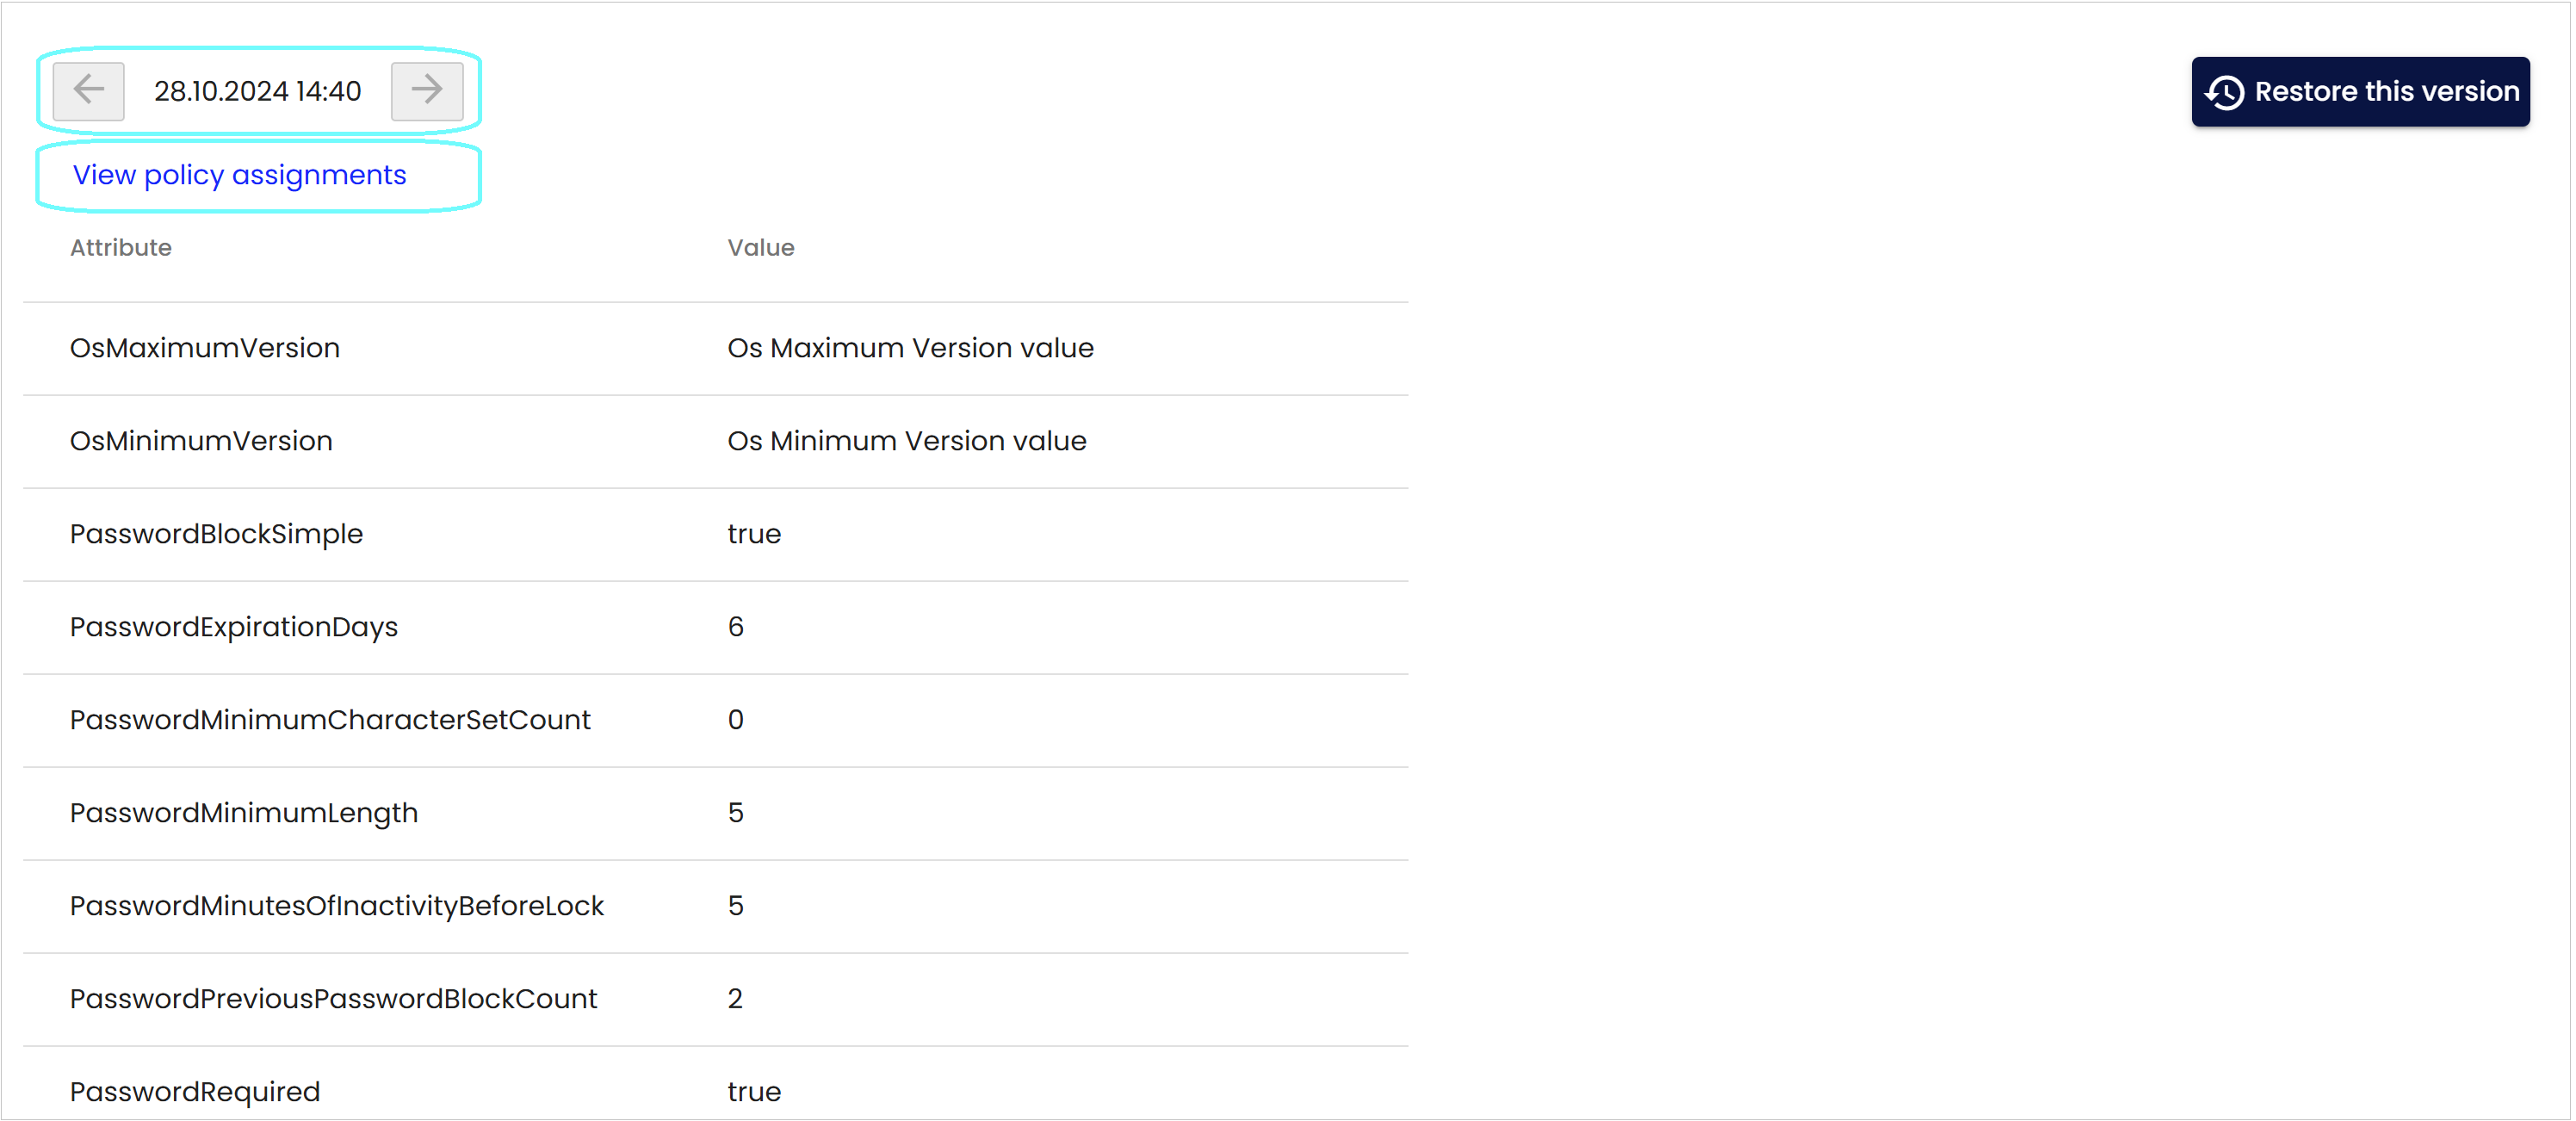This screenshot has width=2576, height=1121.
Task: Click the PasswordExpirationDays attribute
Action: pyautogui.click(x=234, y=627)
